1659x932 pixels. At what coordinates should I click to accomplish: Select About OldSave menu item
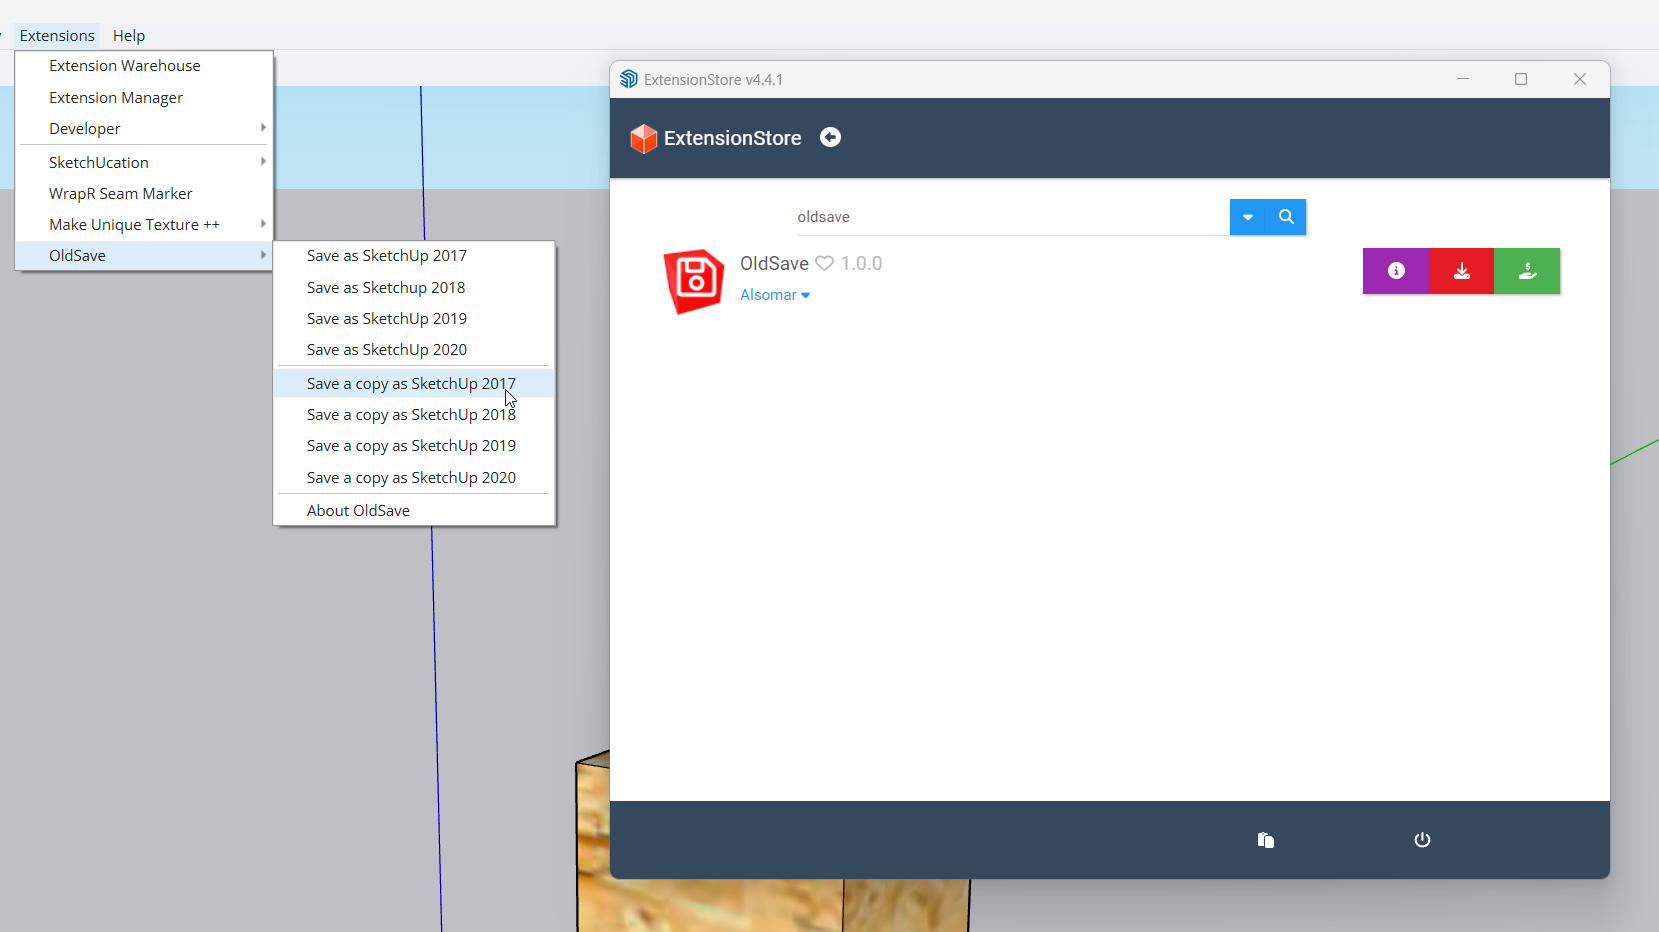(x=414, y=511)
